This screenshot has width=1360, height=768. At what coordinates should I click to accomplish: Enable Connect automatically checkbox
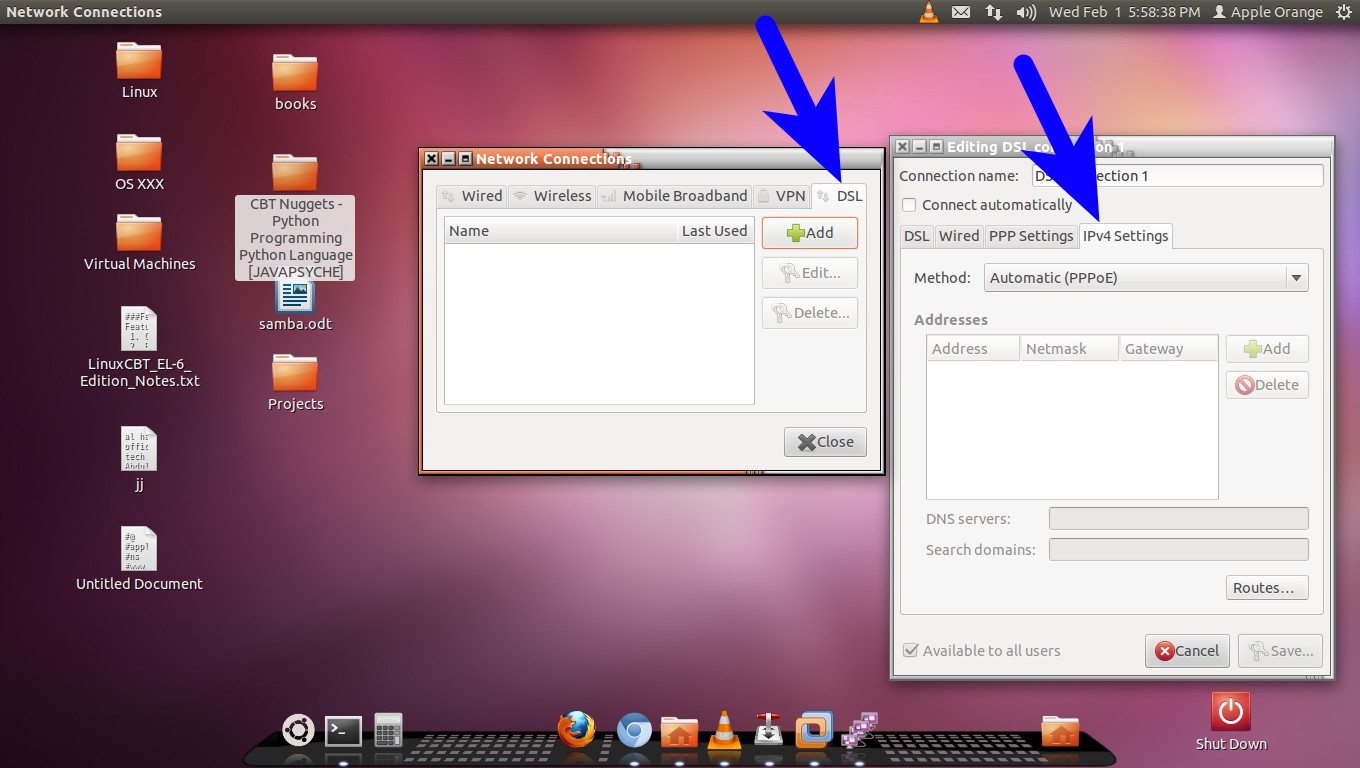coord(909,205)
